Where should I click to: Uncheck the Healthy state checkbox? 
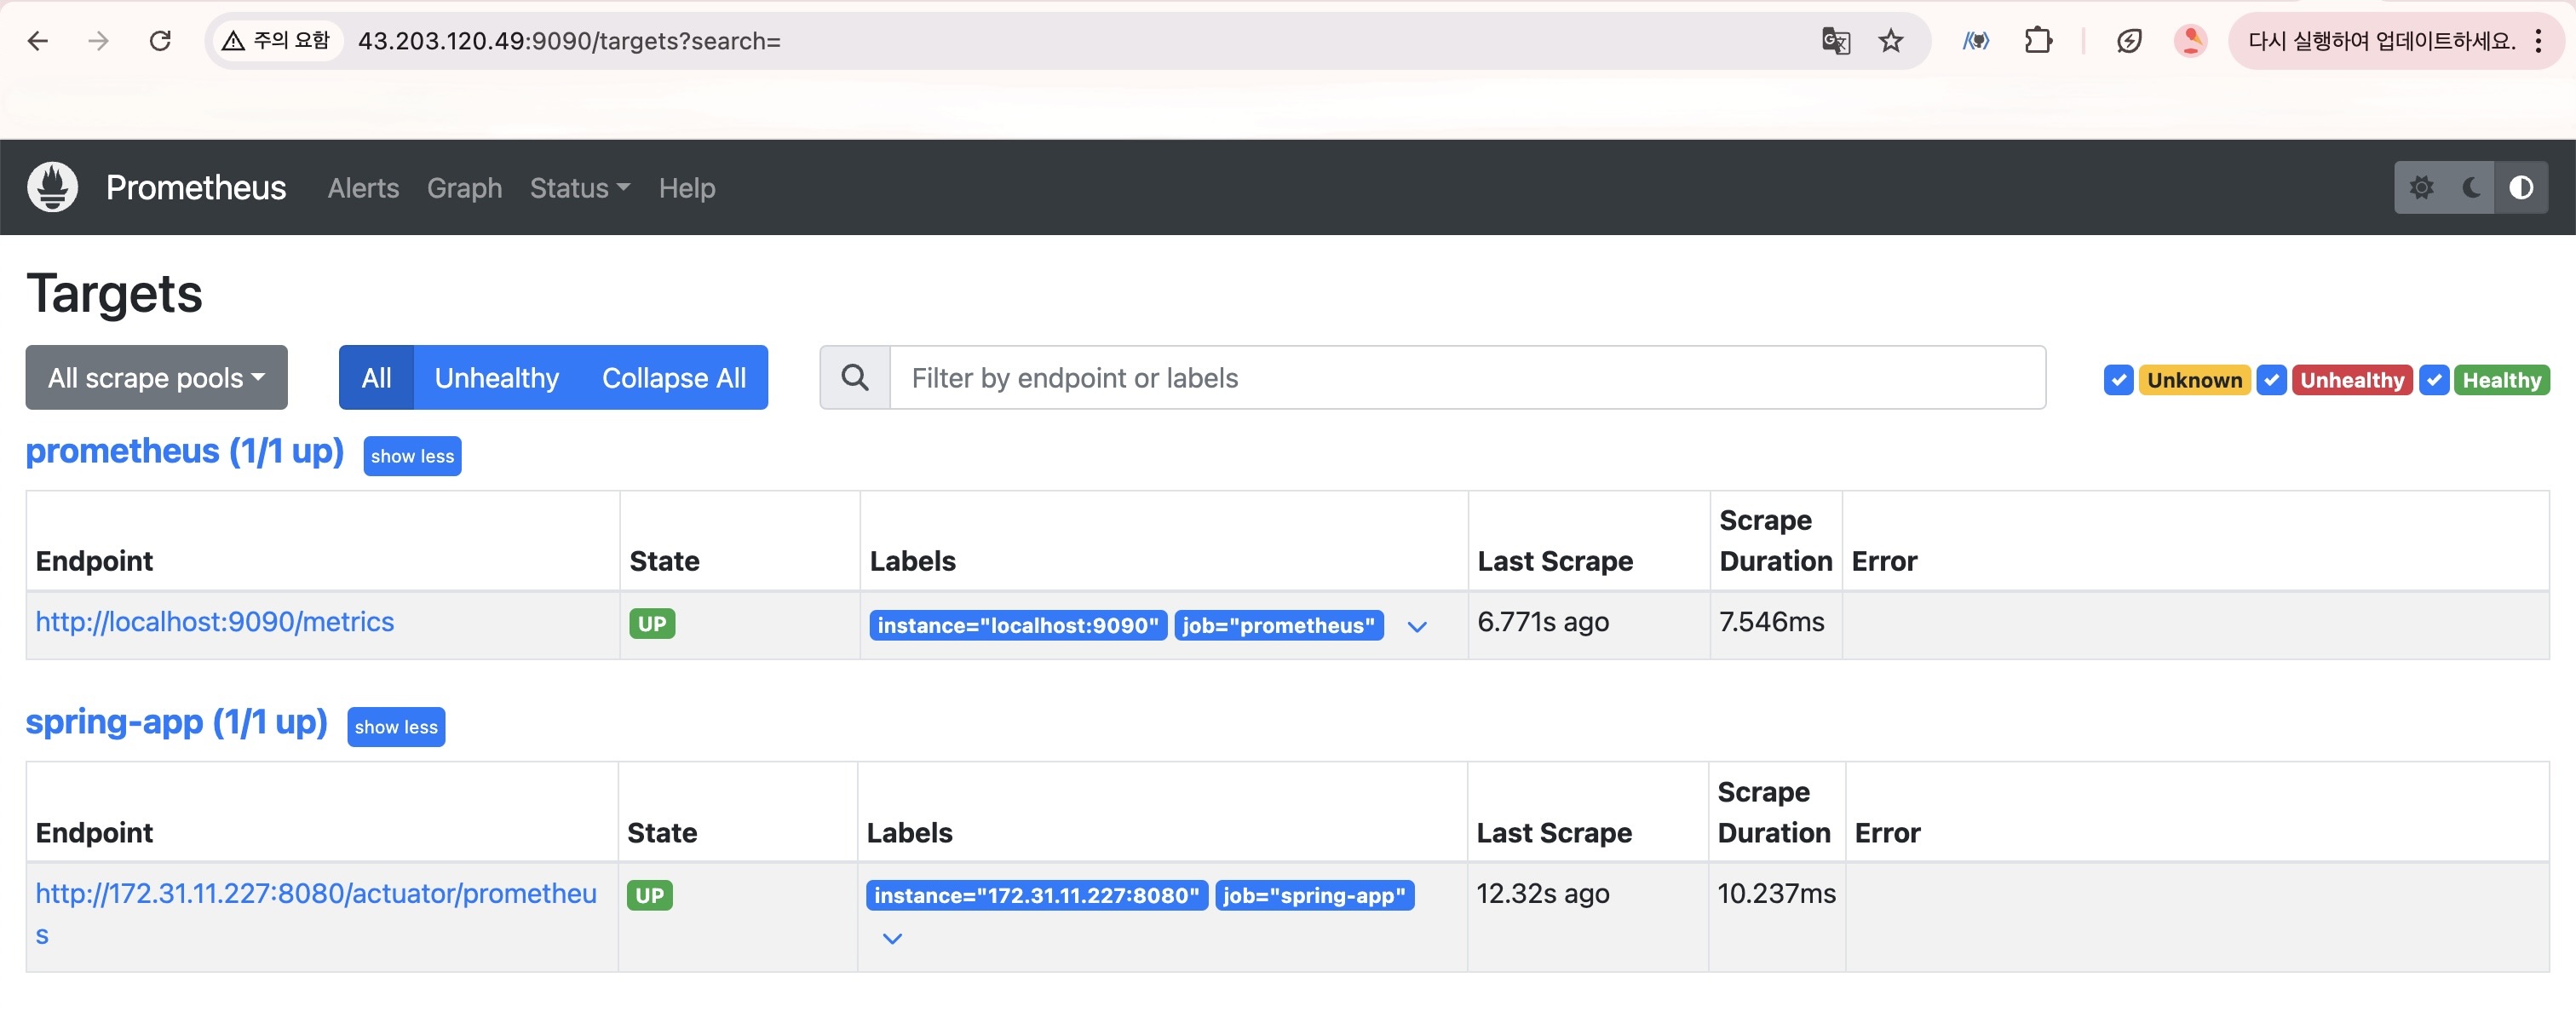[2434, 380]
